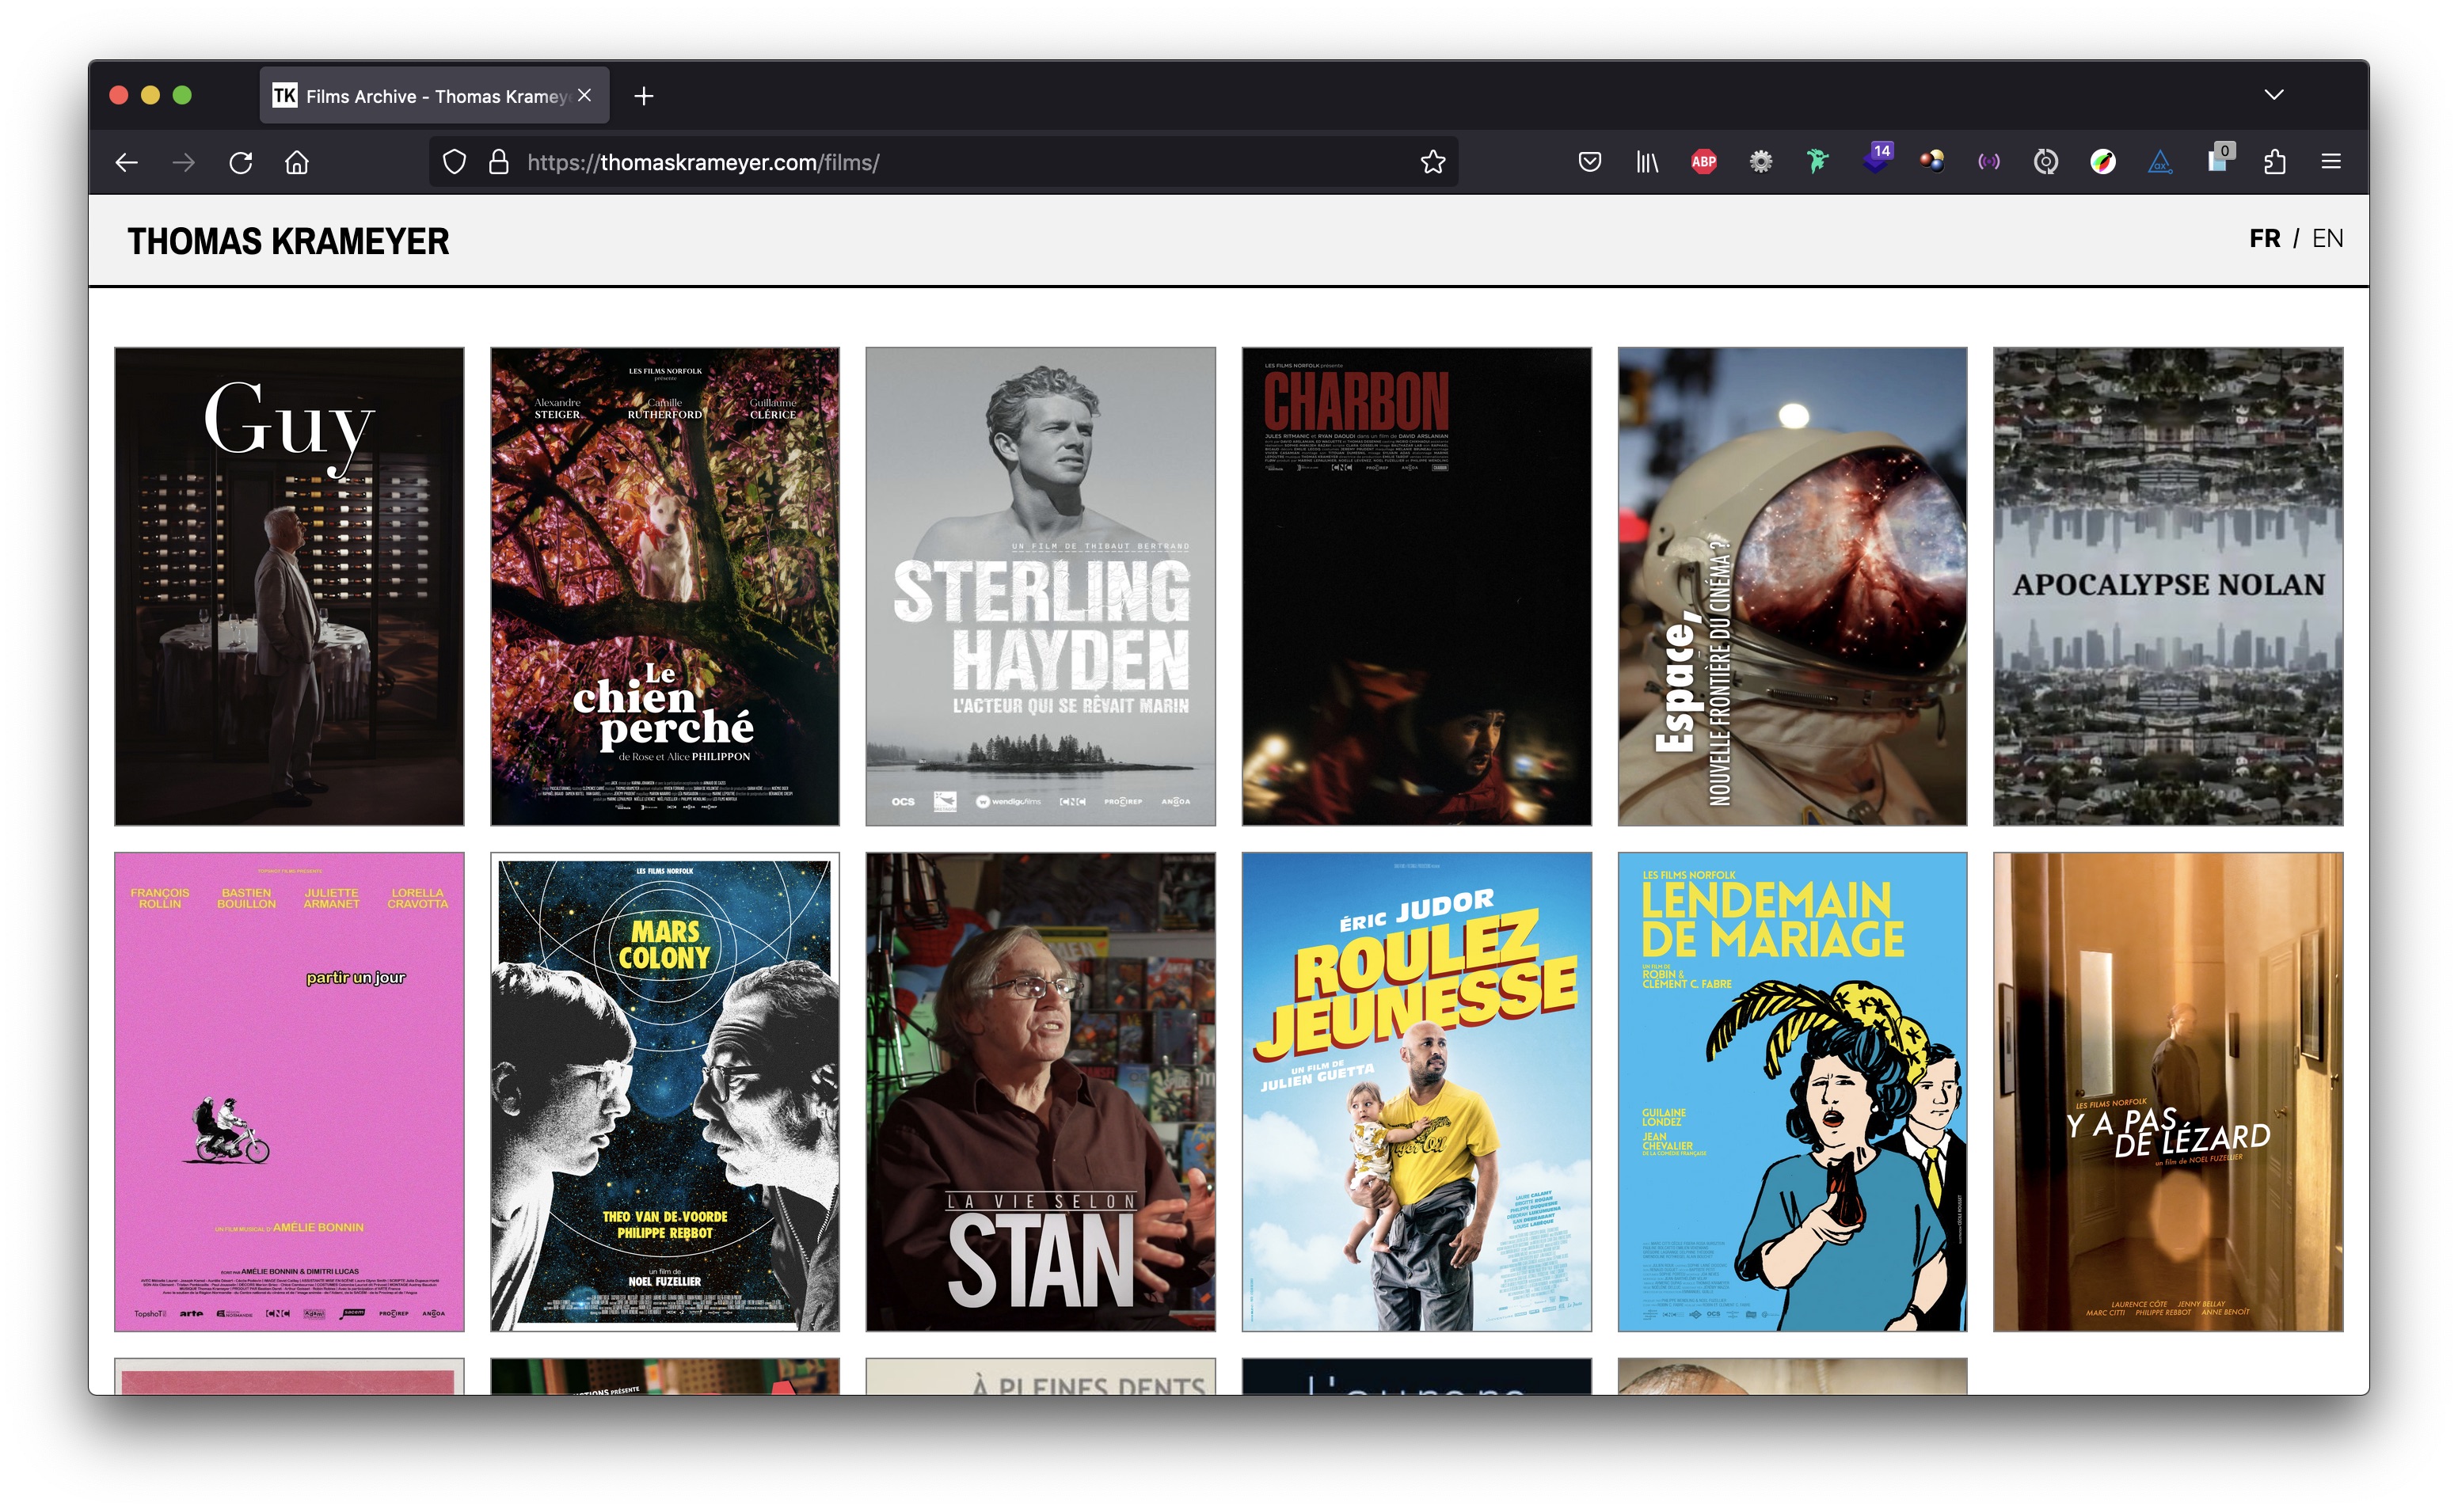
Task: Open Adblock Plus extension
Action: [x=1703, y=162]
